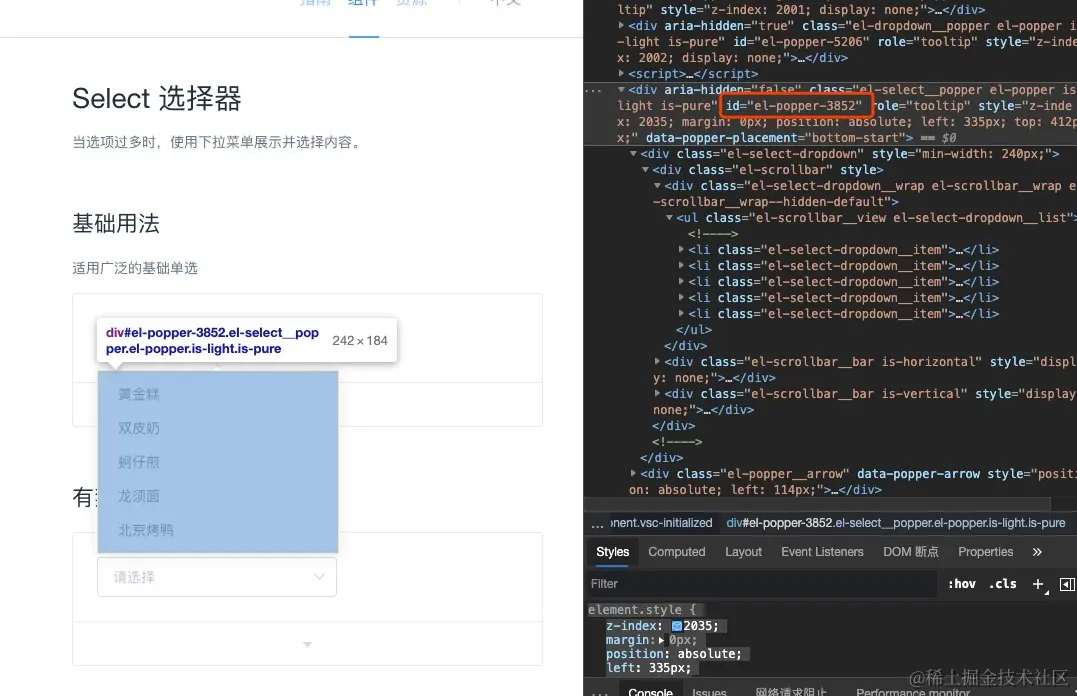Switch to the DOM 断点 tab
1077x696 pixels.
(910, 552)
